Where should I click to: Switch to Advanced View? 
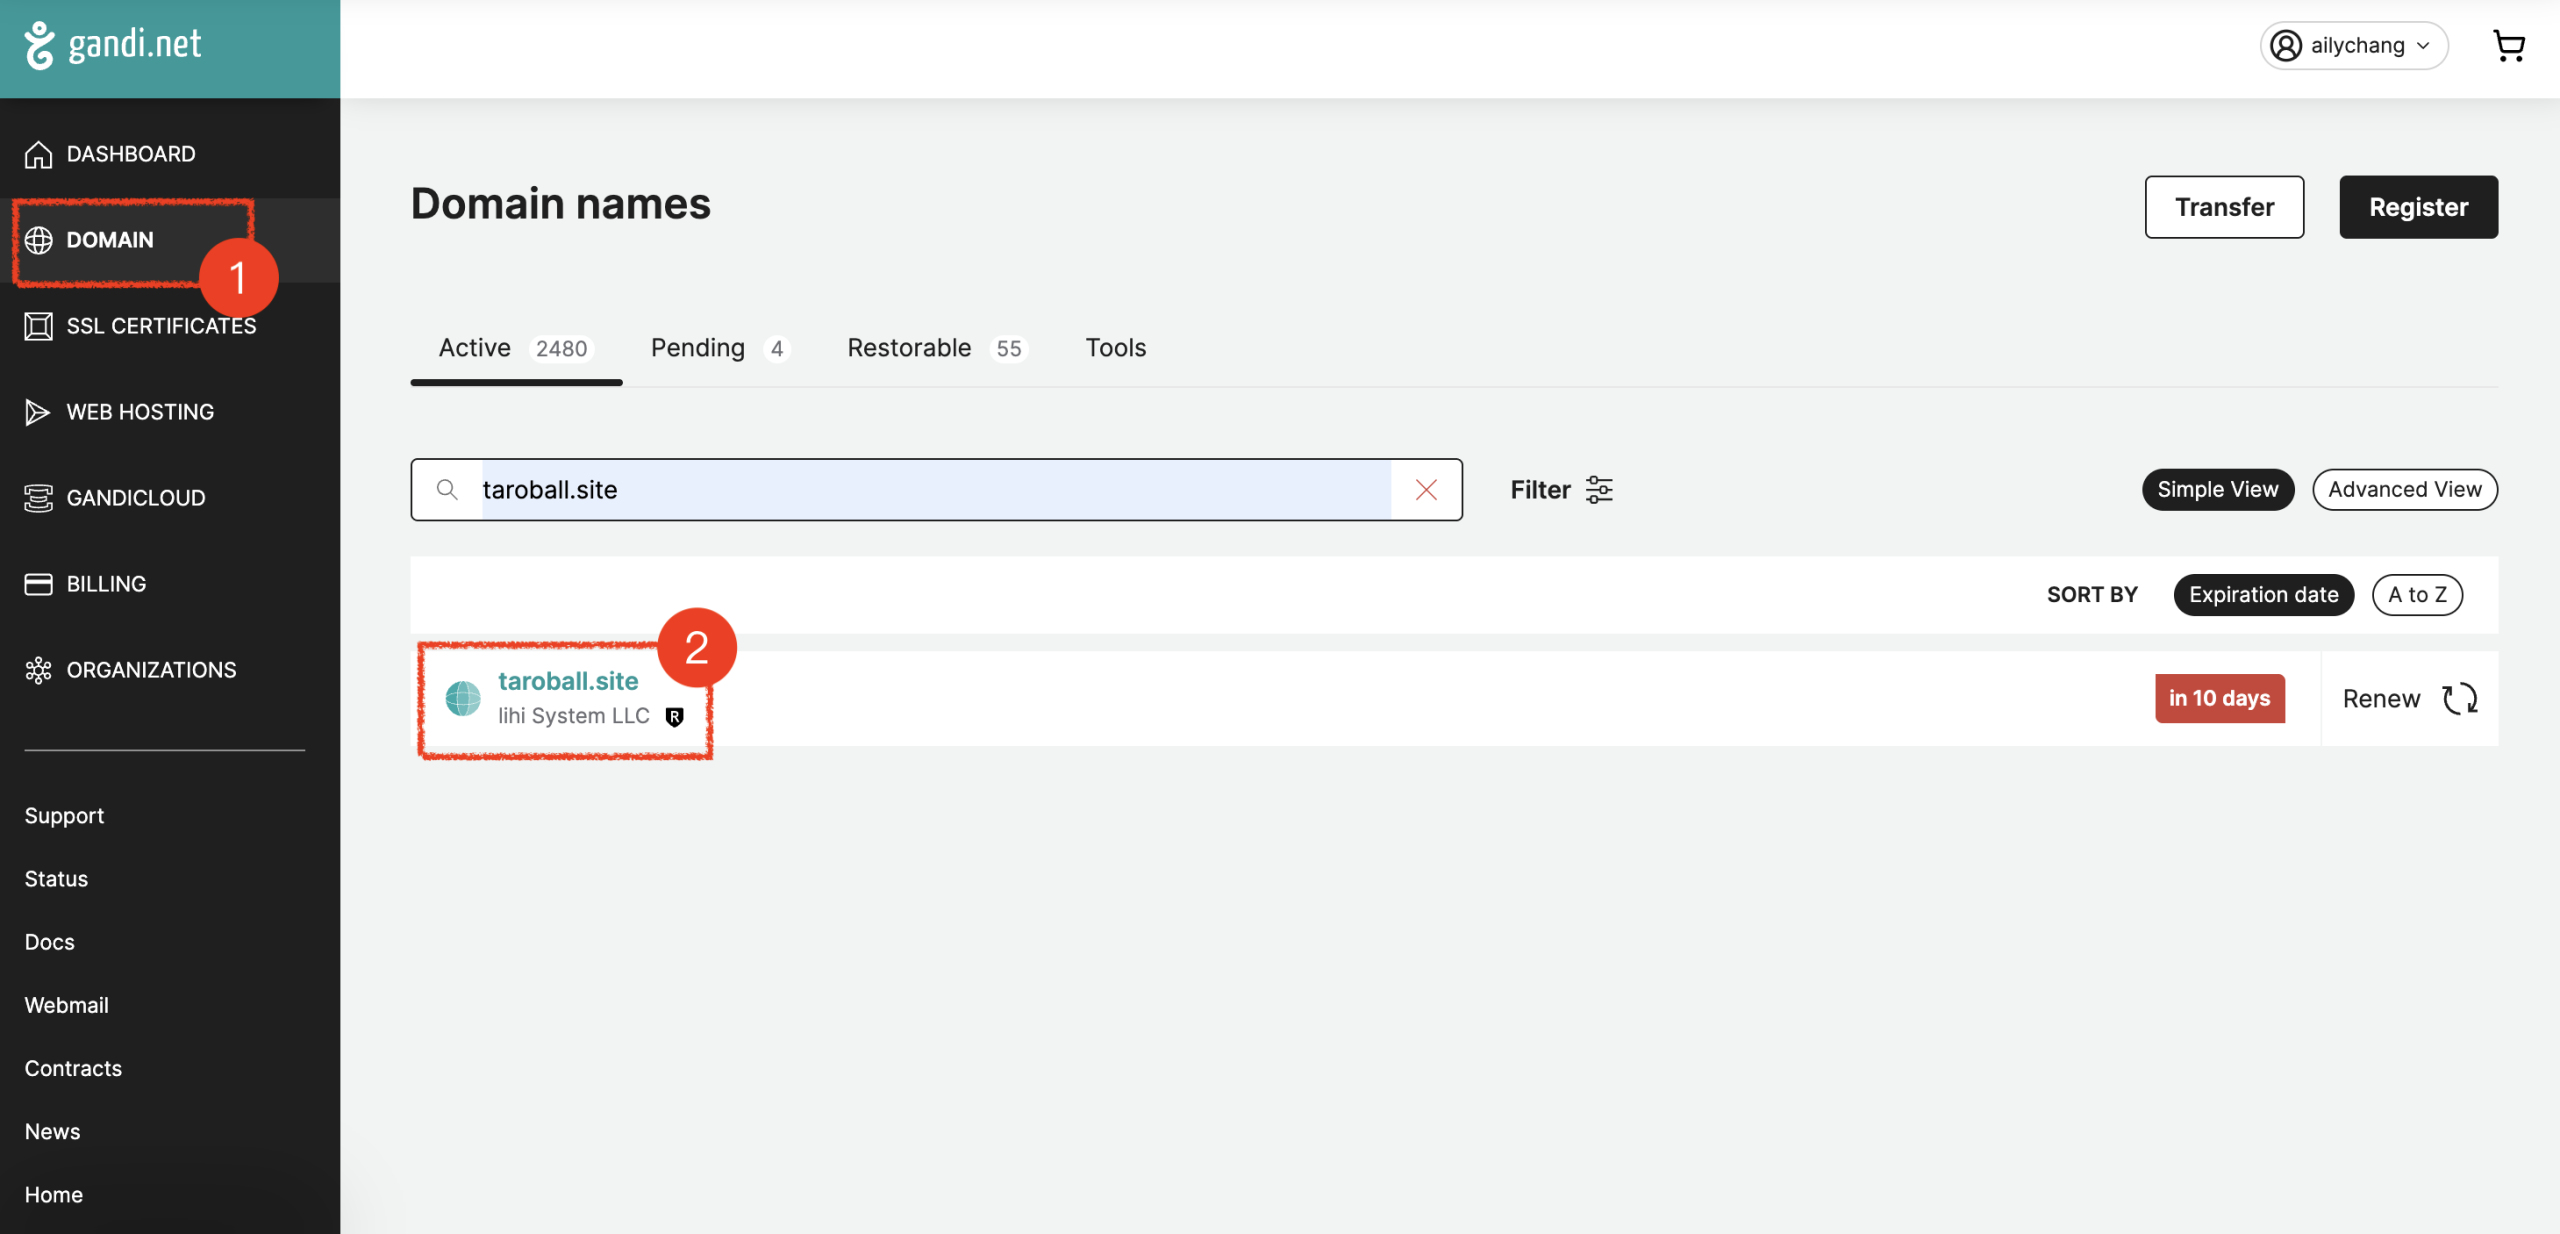[x=2404, y=490]
